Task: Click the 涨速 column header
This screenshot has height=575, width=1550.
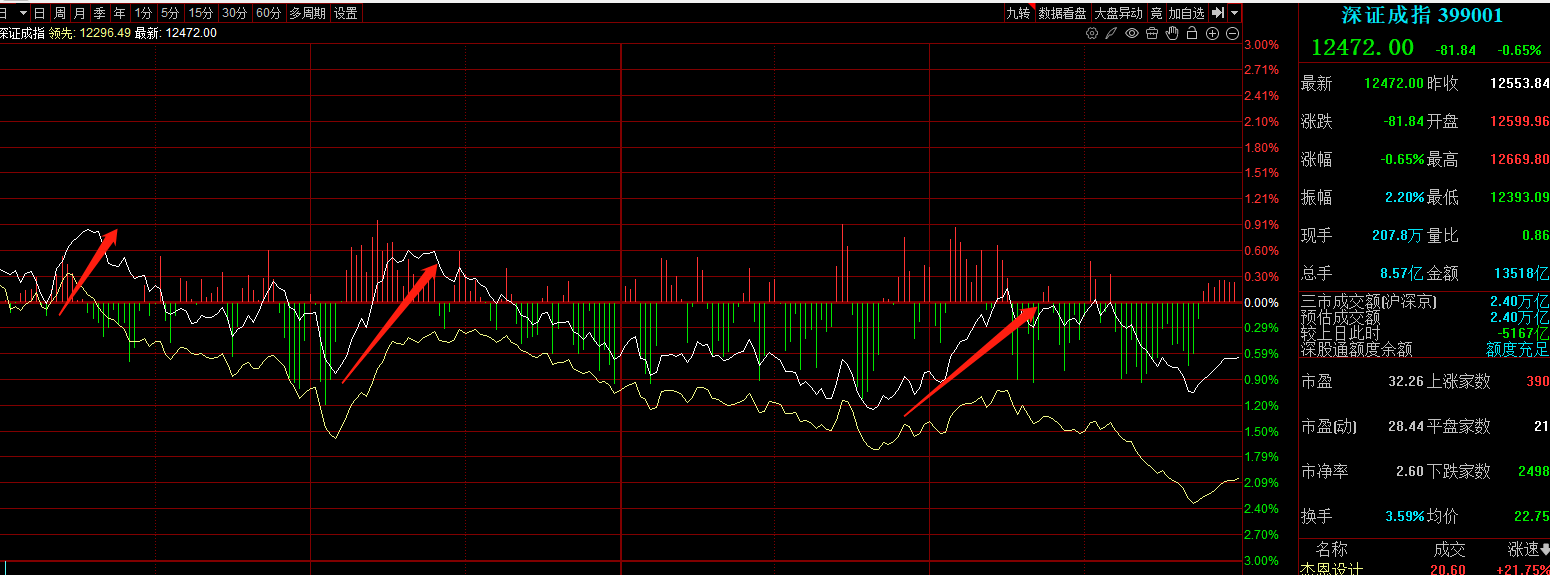Action: pyautogui.click(x=1523, y=549)
